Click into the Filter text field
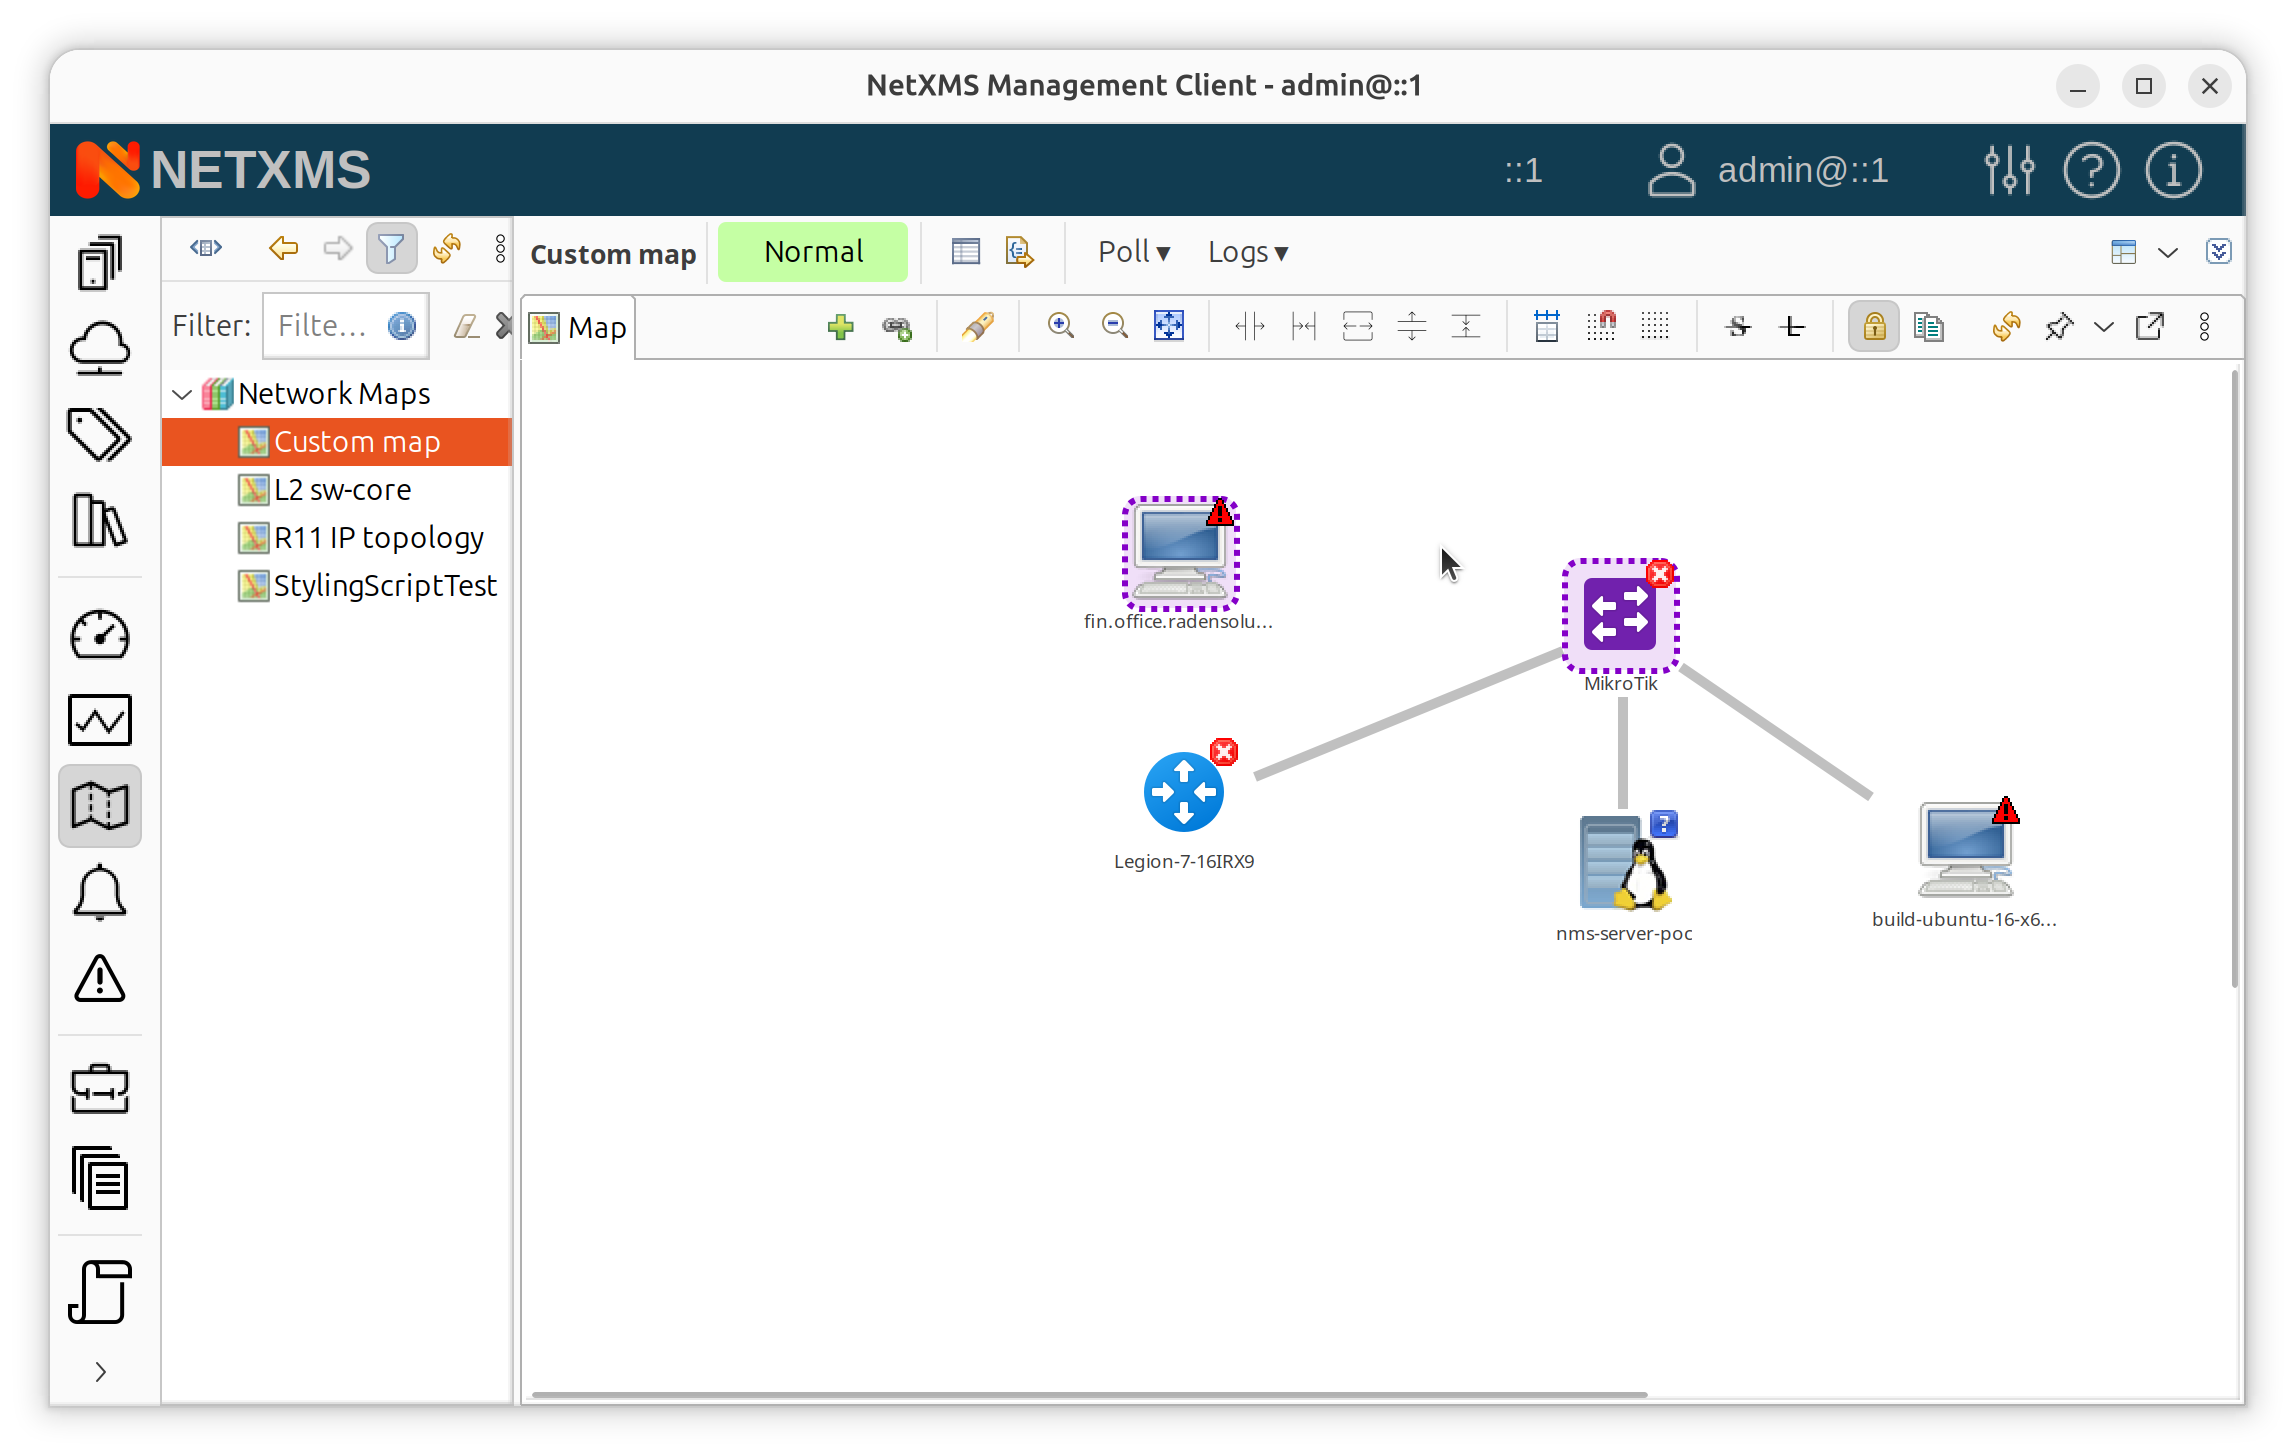2296x1456 pixels. [325, 326]
